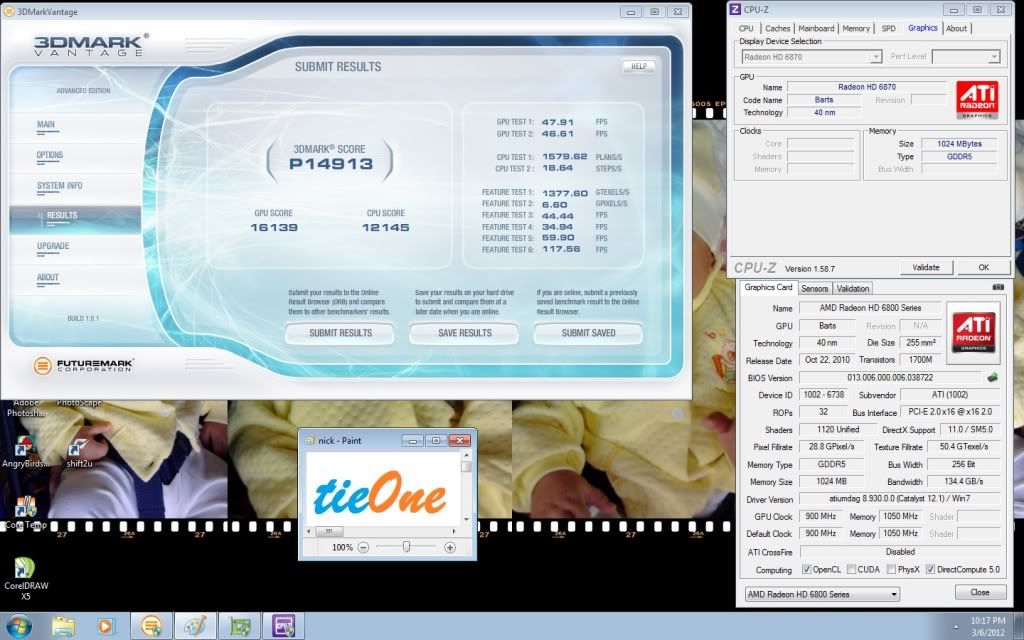Click Driver Version field in GPU-Z

coord(899,499)
